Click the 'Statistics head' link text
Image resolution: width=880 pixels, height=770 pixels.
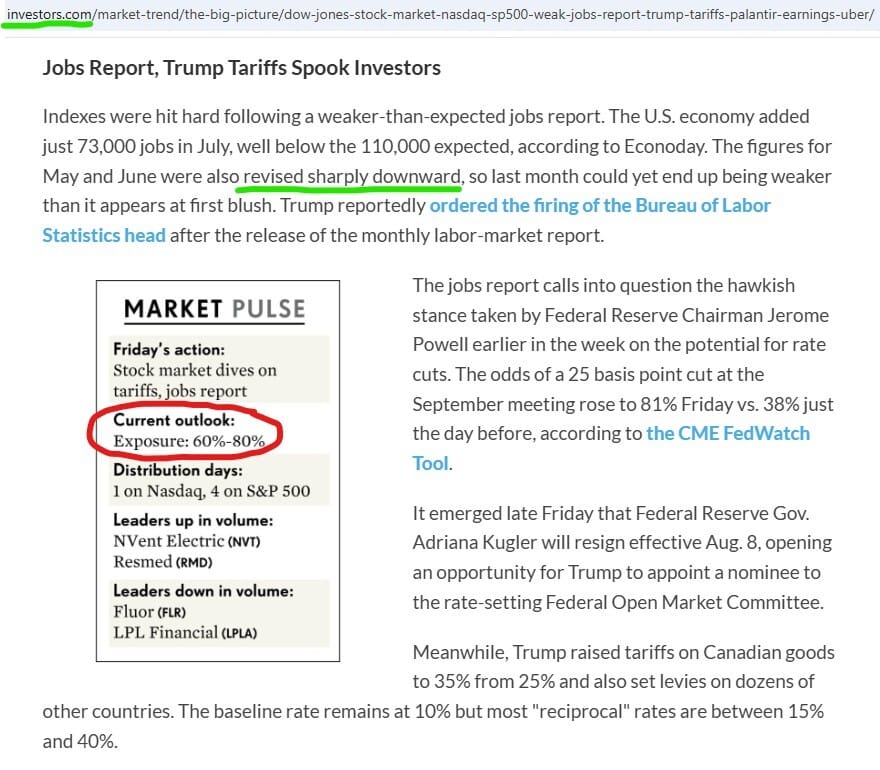(x=104, y=235)
